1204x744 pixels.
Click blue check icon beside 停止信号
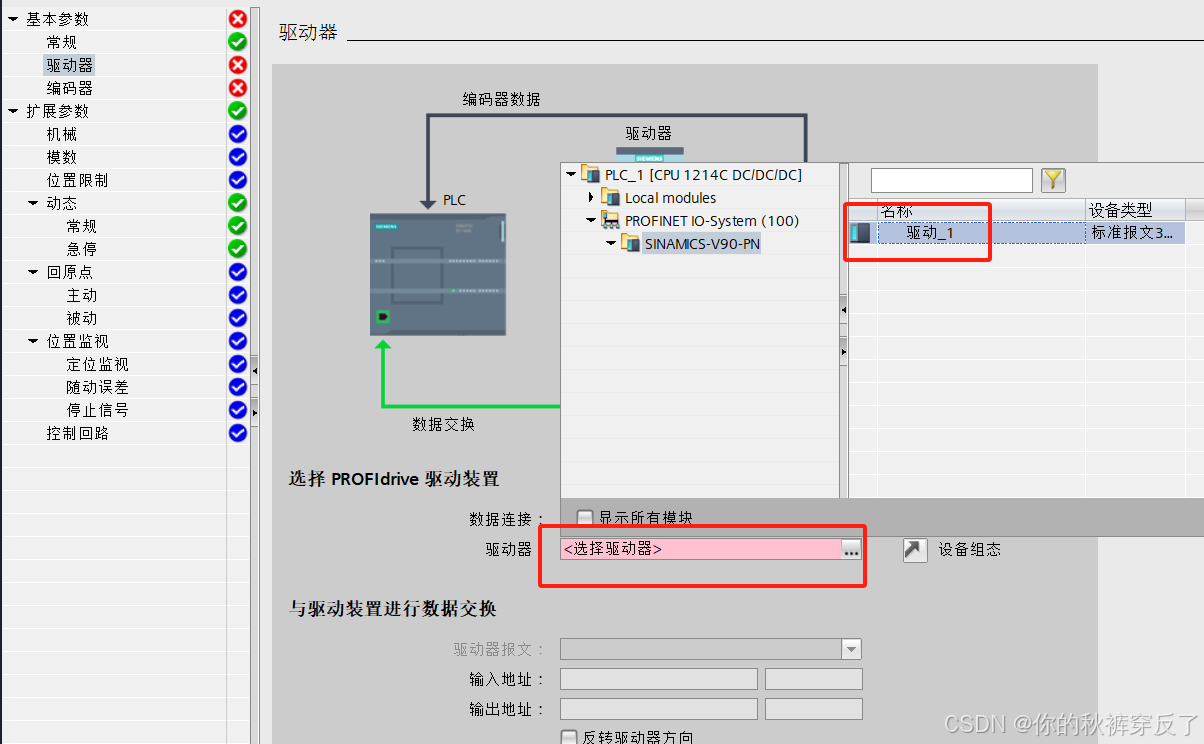237,410
